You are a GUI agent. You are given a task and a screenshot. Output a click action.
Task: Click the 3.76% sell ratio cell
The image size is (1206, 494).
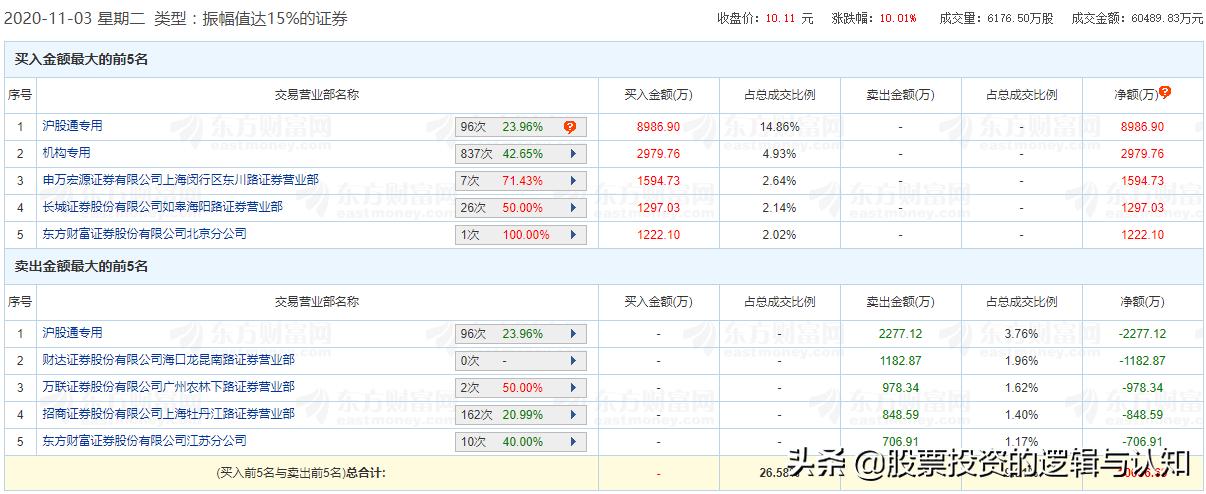coord(1021,334)
